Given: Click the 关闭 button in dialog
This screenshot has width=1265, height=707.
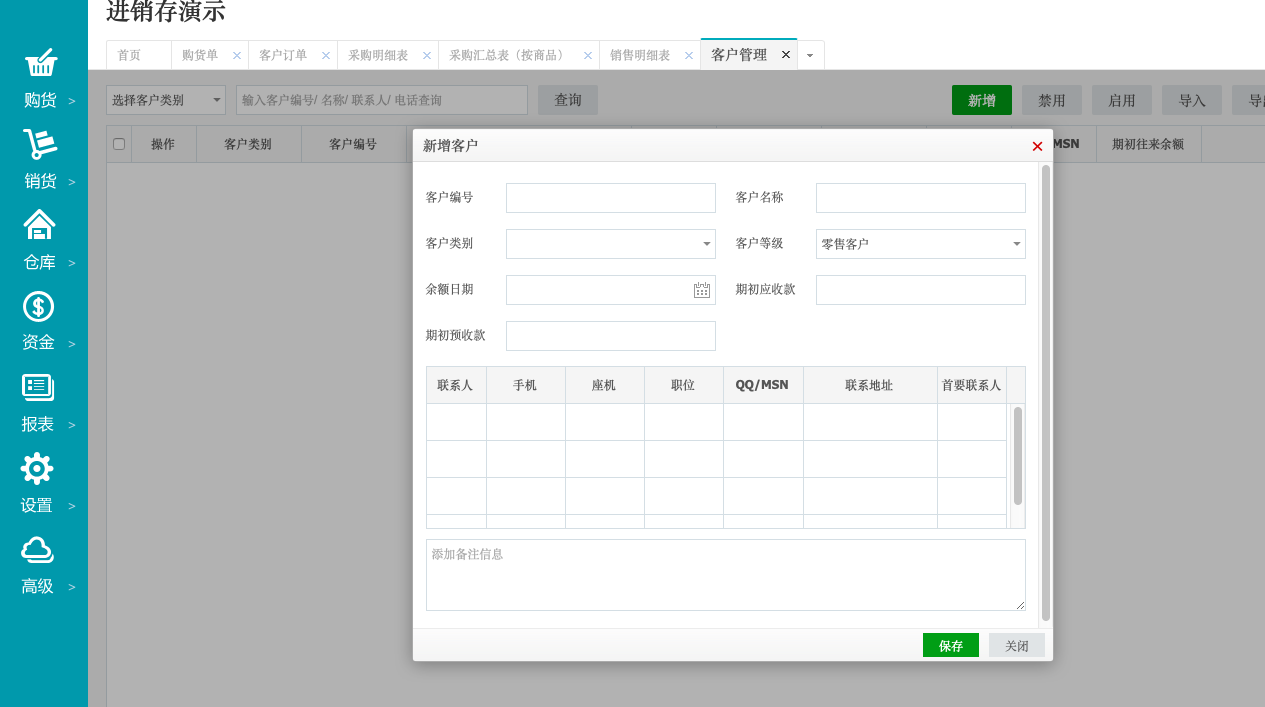Looking at the screenshot, I should coord(1017,645).
